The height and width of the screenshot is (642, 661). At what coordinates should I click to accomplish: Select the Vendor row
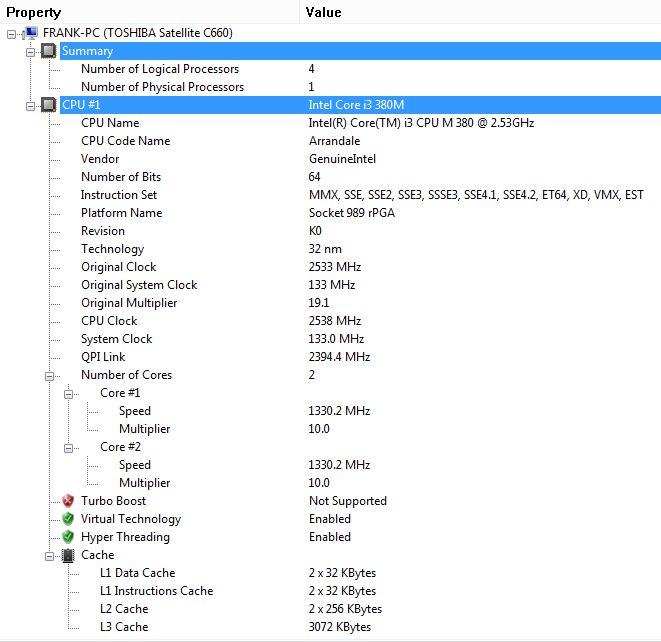point(330,159)
